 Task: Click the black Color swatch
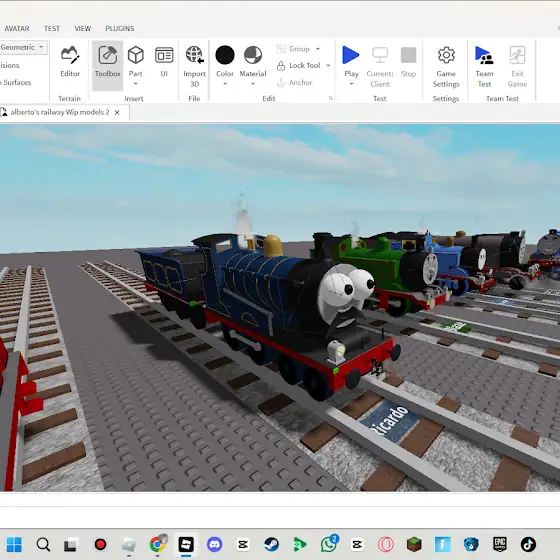click(x=225, y=55)
